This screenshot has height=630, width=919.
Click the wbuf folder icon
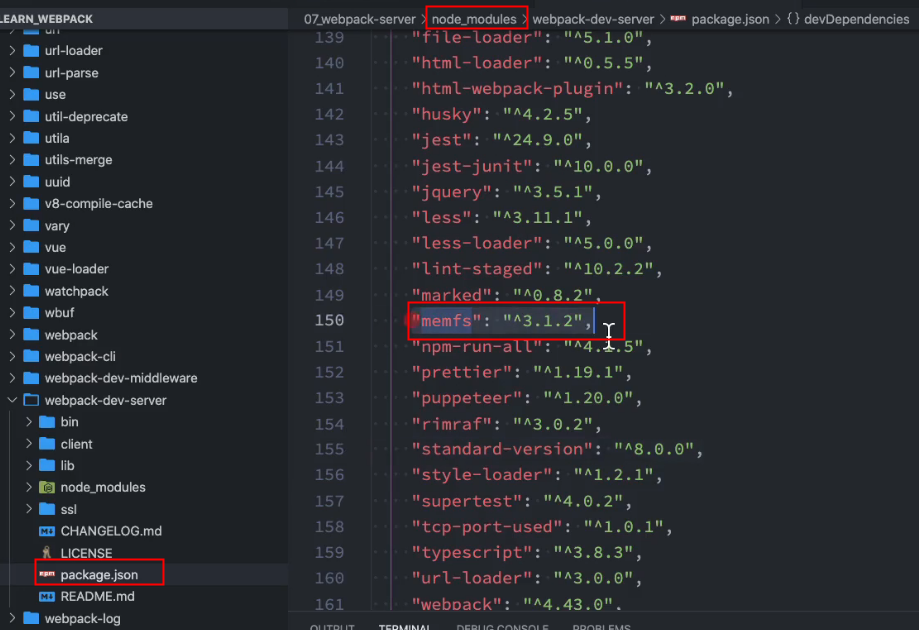tap(31, 313)
